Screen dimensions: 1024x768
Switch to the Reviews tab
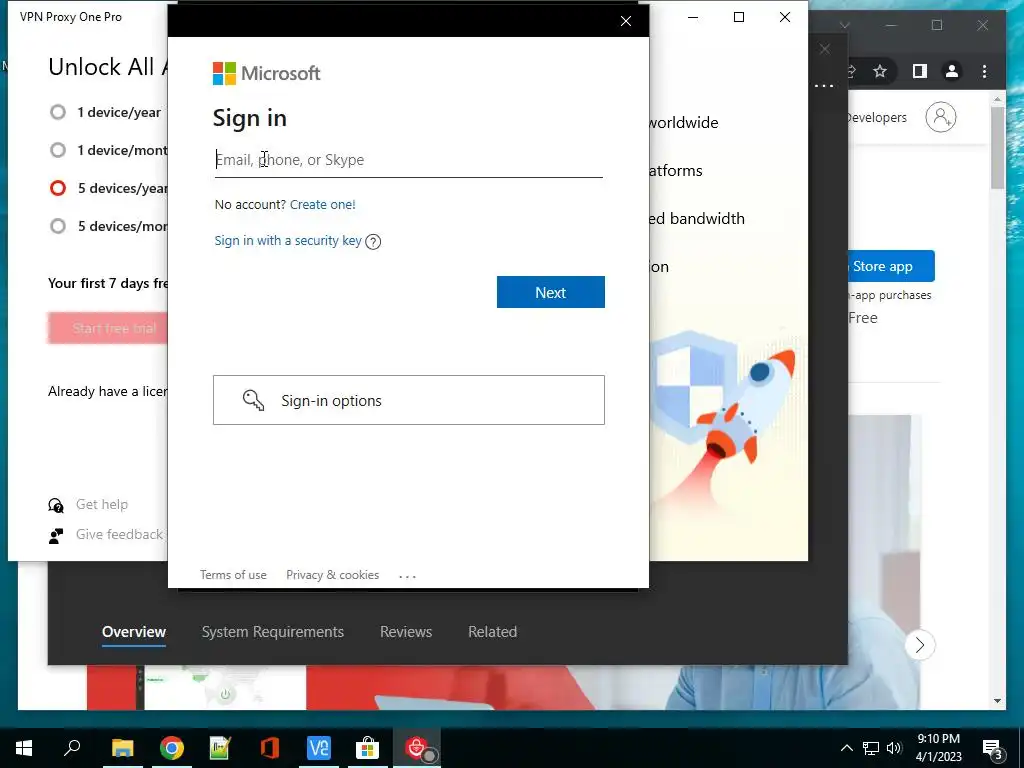(406, 632)
